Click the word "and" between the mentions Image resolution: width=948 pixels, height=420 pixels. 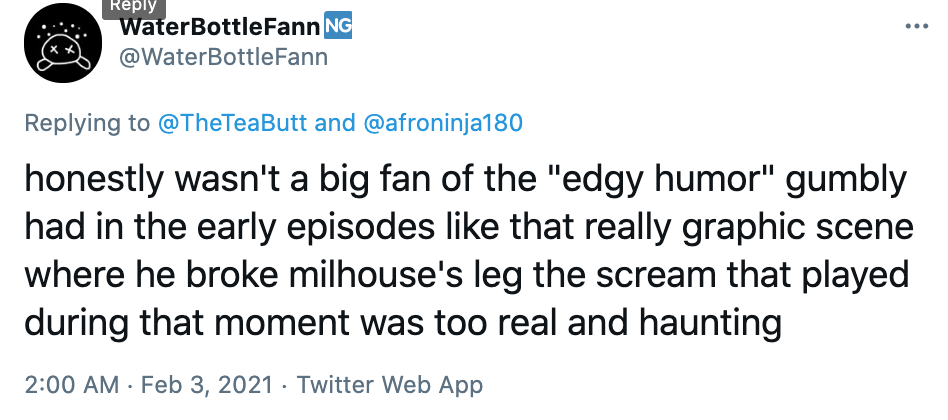click(335, 123)
